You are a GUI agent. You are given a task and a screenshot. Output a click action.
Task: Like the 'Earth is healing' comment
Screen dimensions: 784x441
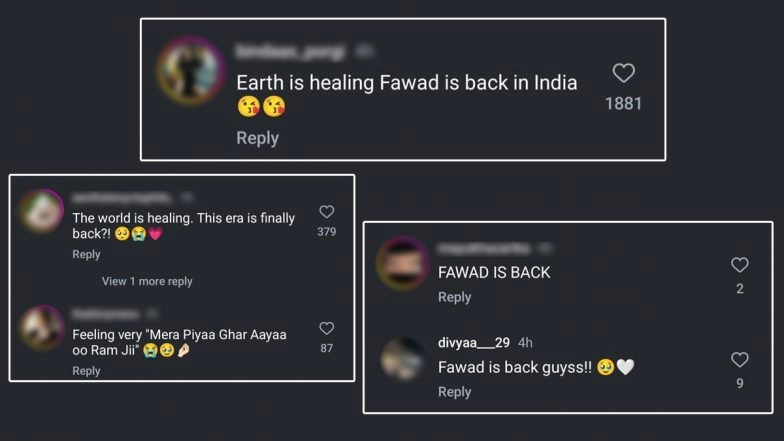click(624, 73)
